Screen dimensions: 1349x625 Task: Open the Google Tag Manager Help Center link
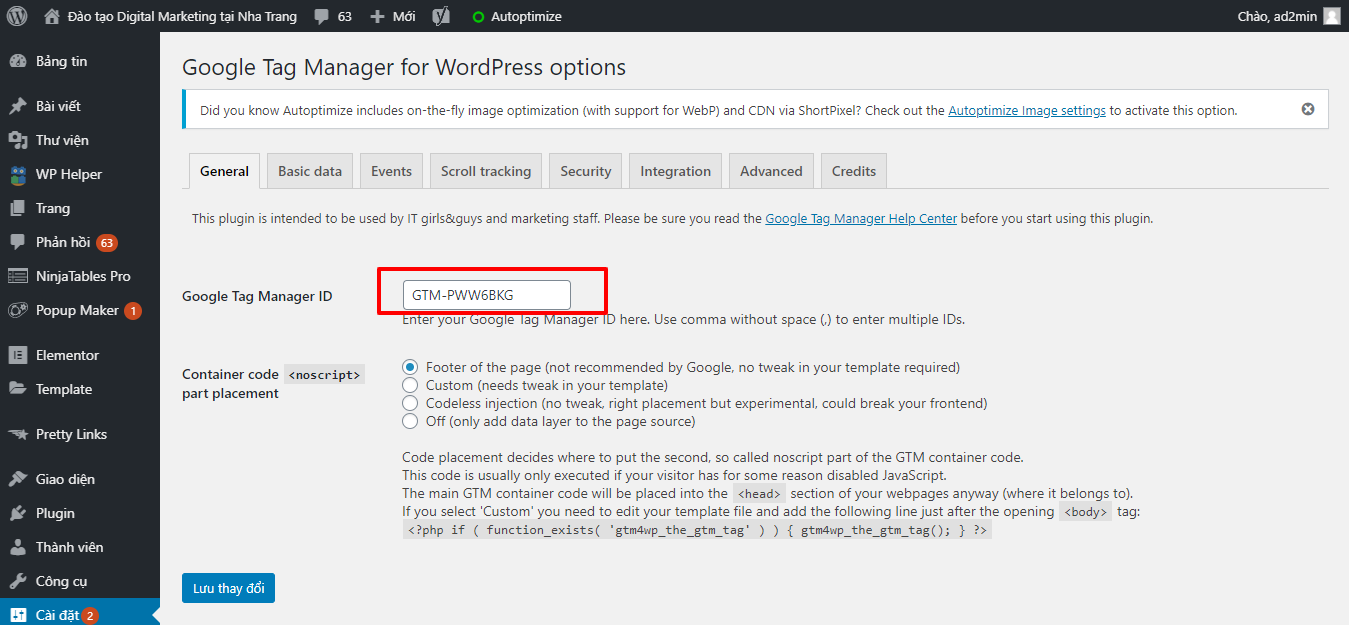point(861,218)
